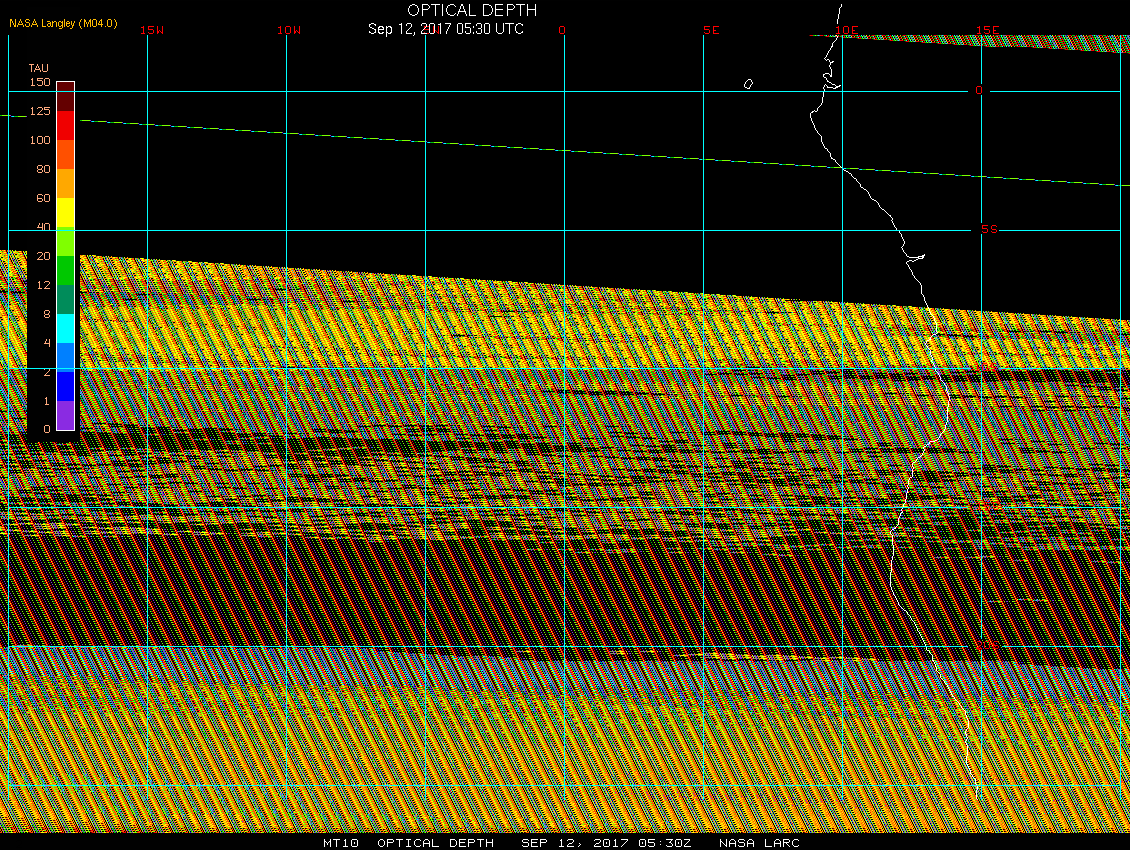Viewport: 1130px width, 850px height.
Task: Click the '5E' longitude label
Action: coord(711,30)
